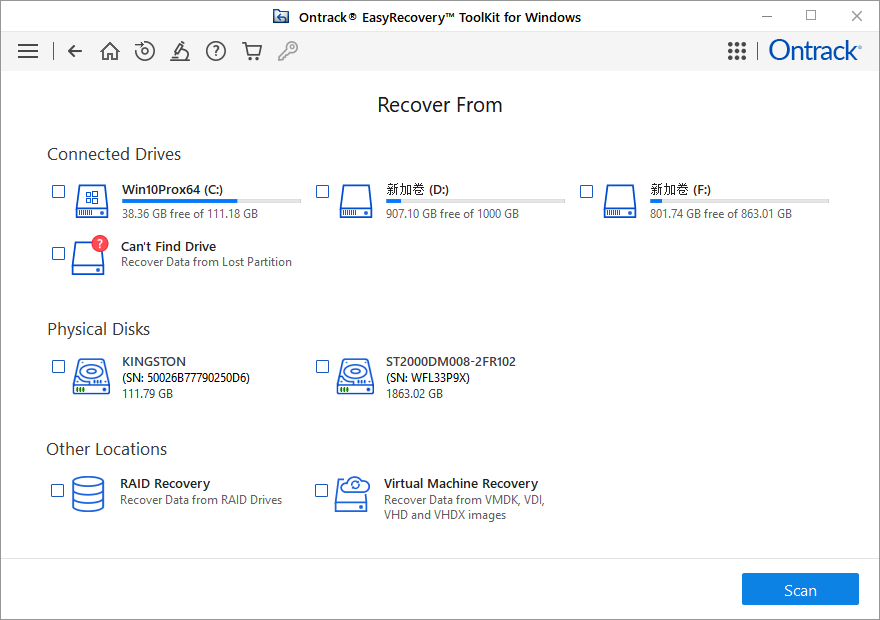Open the hamburger menu
The image size is (880, 620).
pos(27,51)
